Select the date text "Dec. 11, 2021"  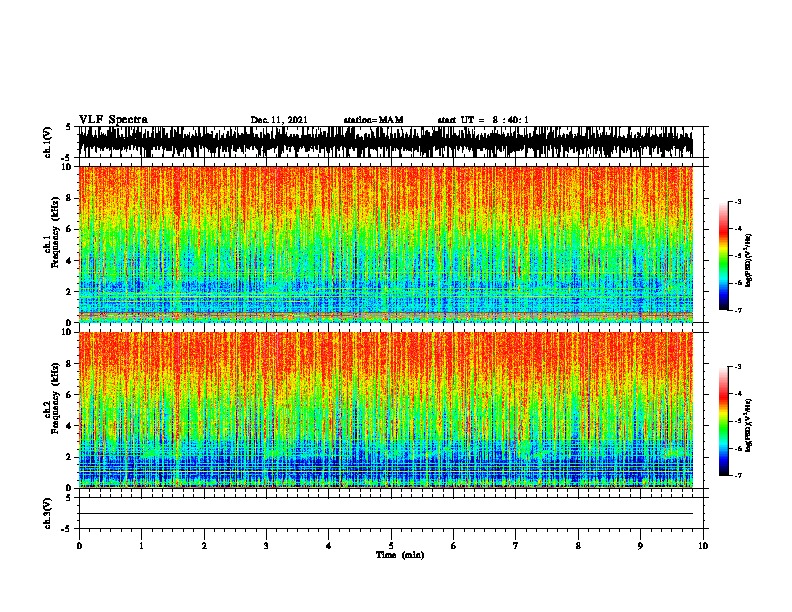[279, 120]
